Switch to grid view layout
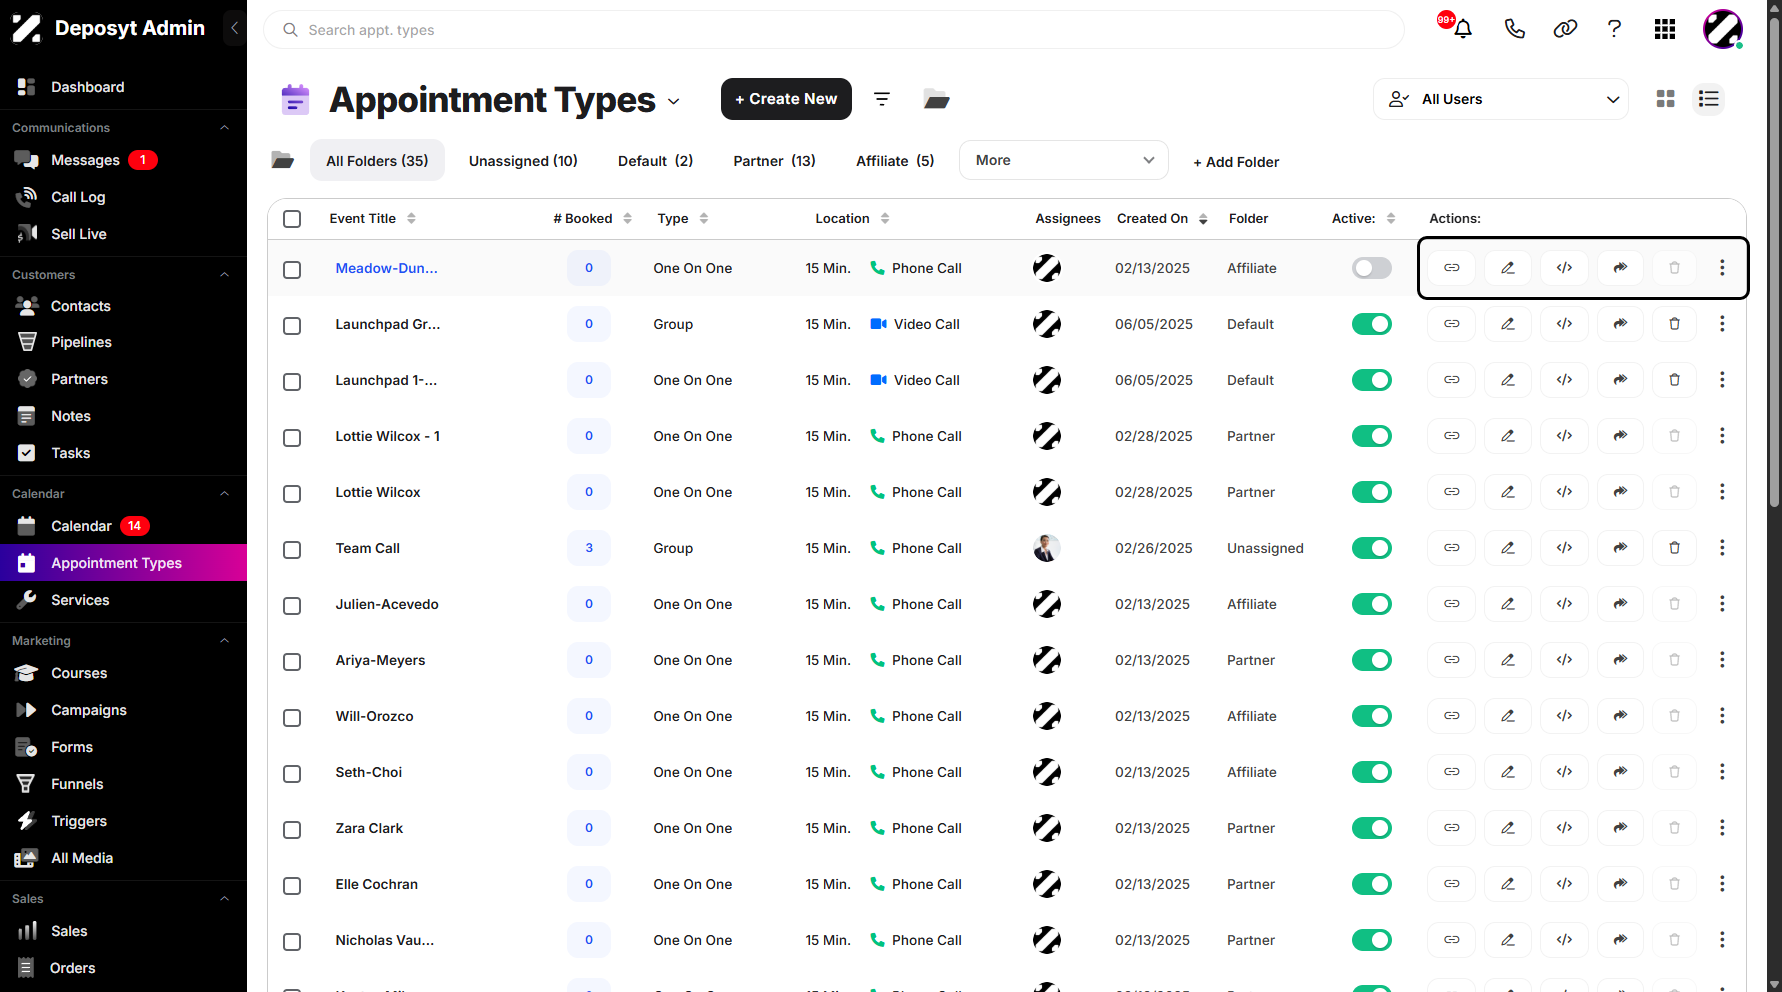 [1665, 99]
